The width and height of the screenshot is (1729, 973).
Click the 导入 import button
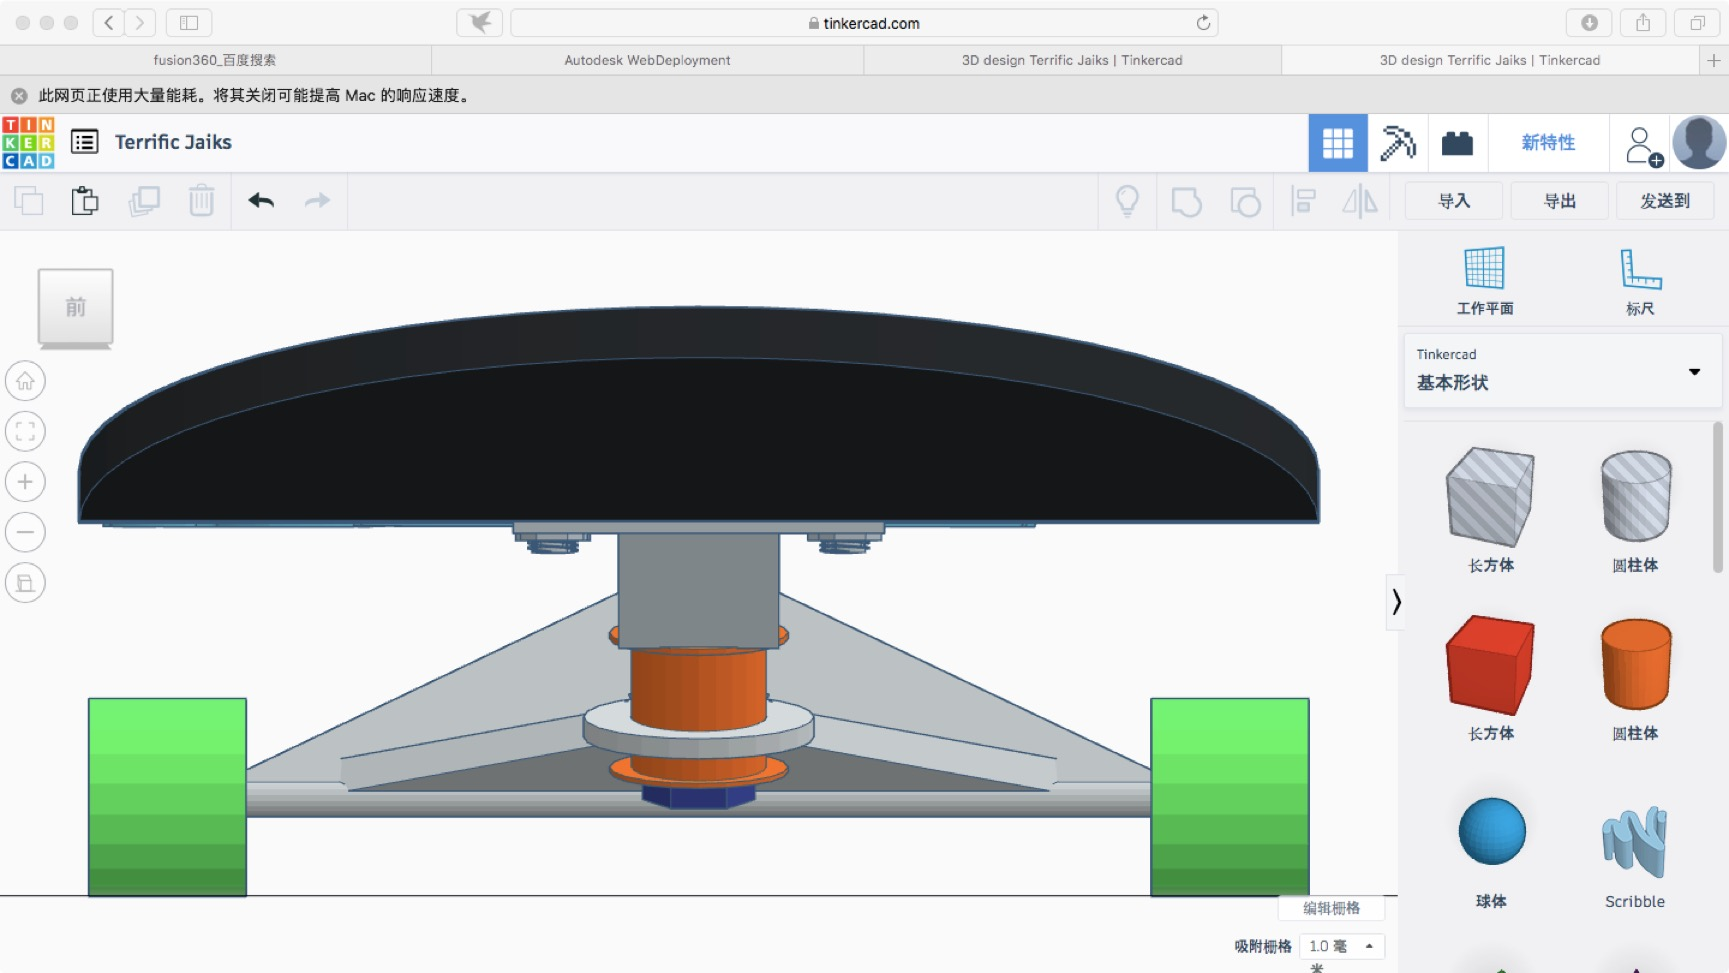pyautogui.click(x=1454, y=201)
